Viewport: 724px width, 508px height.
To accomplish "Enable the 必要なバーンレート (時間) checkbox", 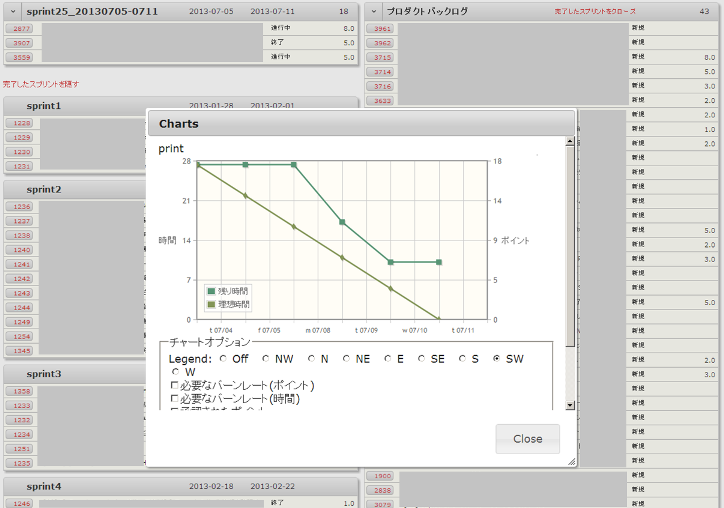I will [x=175, y=398].
